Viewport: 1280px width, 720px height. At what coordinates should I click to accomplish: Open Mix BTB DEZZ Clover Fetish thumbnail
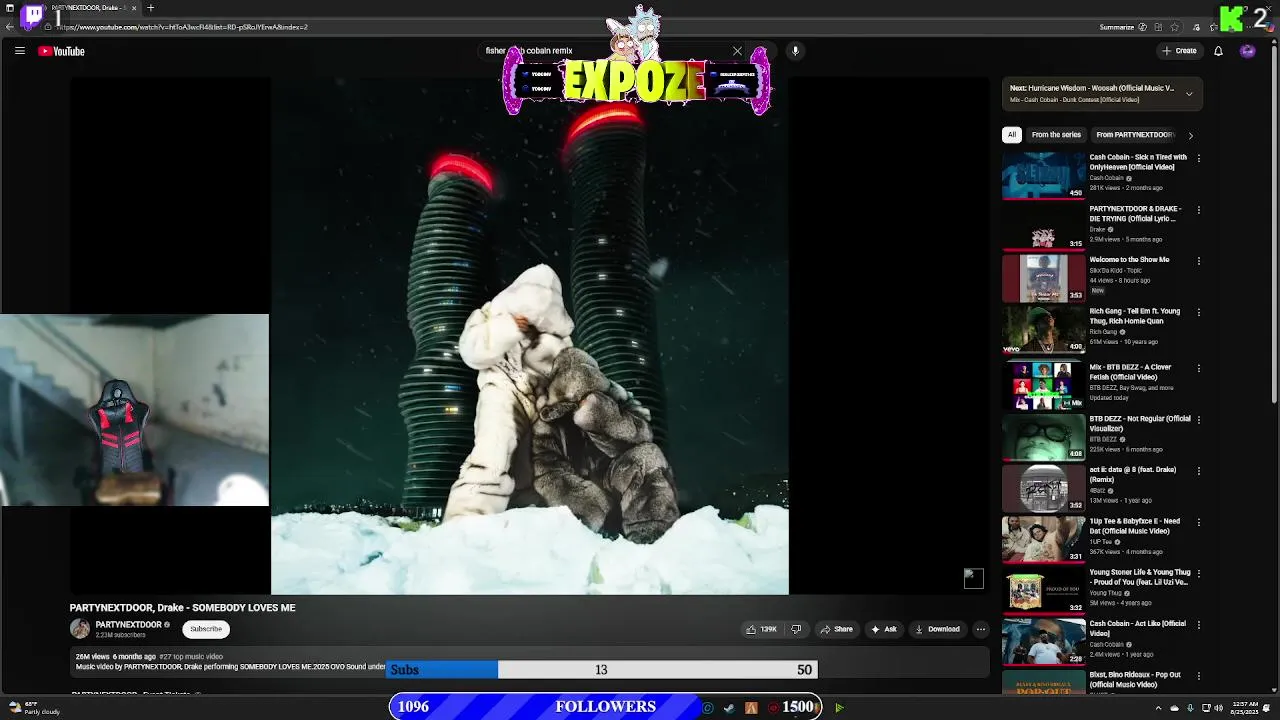pyautogui.click(x=1043, y=386)
